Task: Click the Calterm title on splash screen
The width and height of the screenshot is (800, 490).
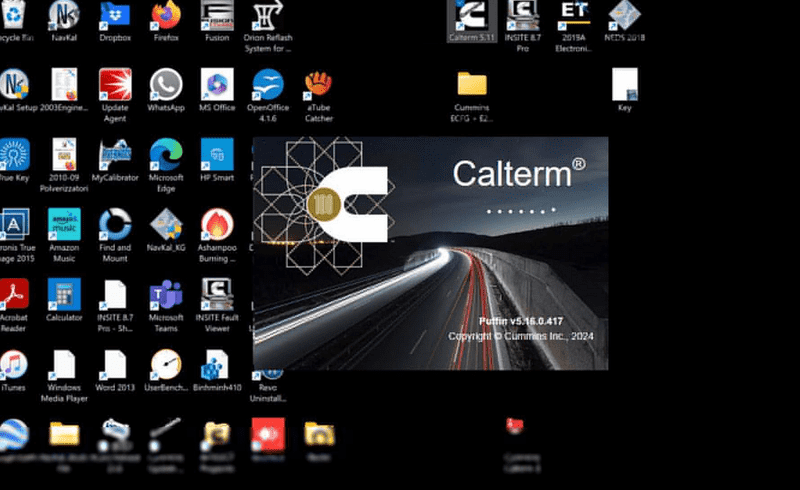Action: (x=519, y=174)
